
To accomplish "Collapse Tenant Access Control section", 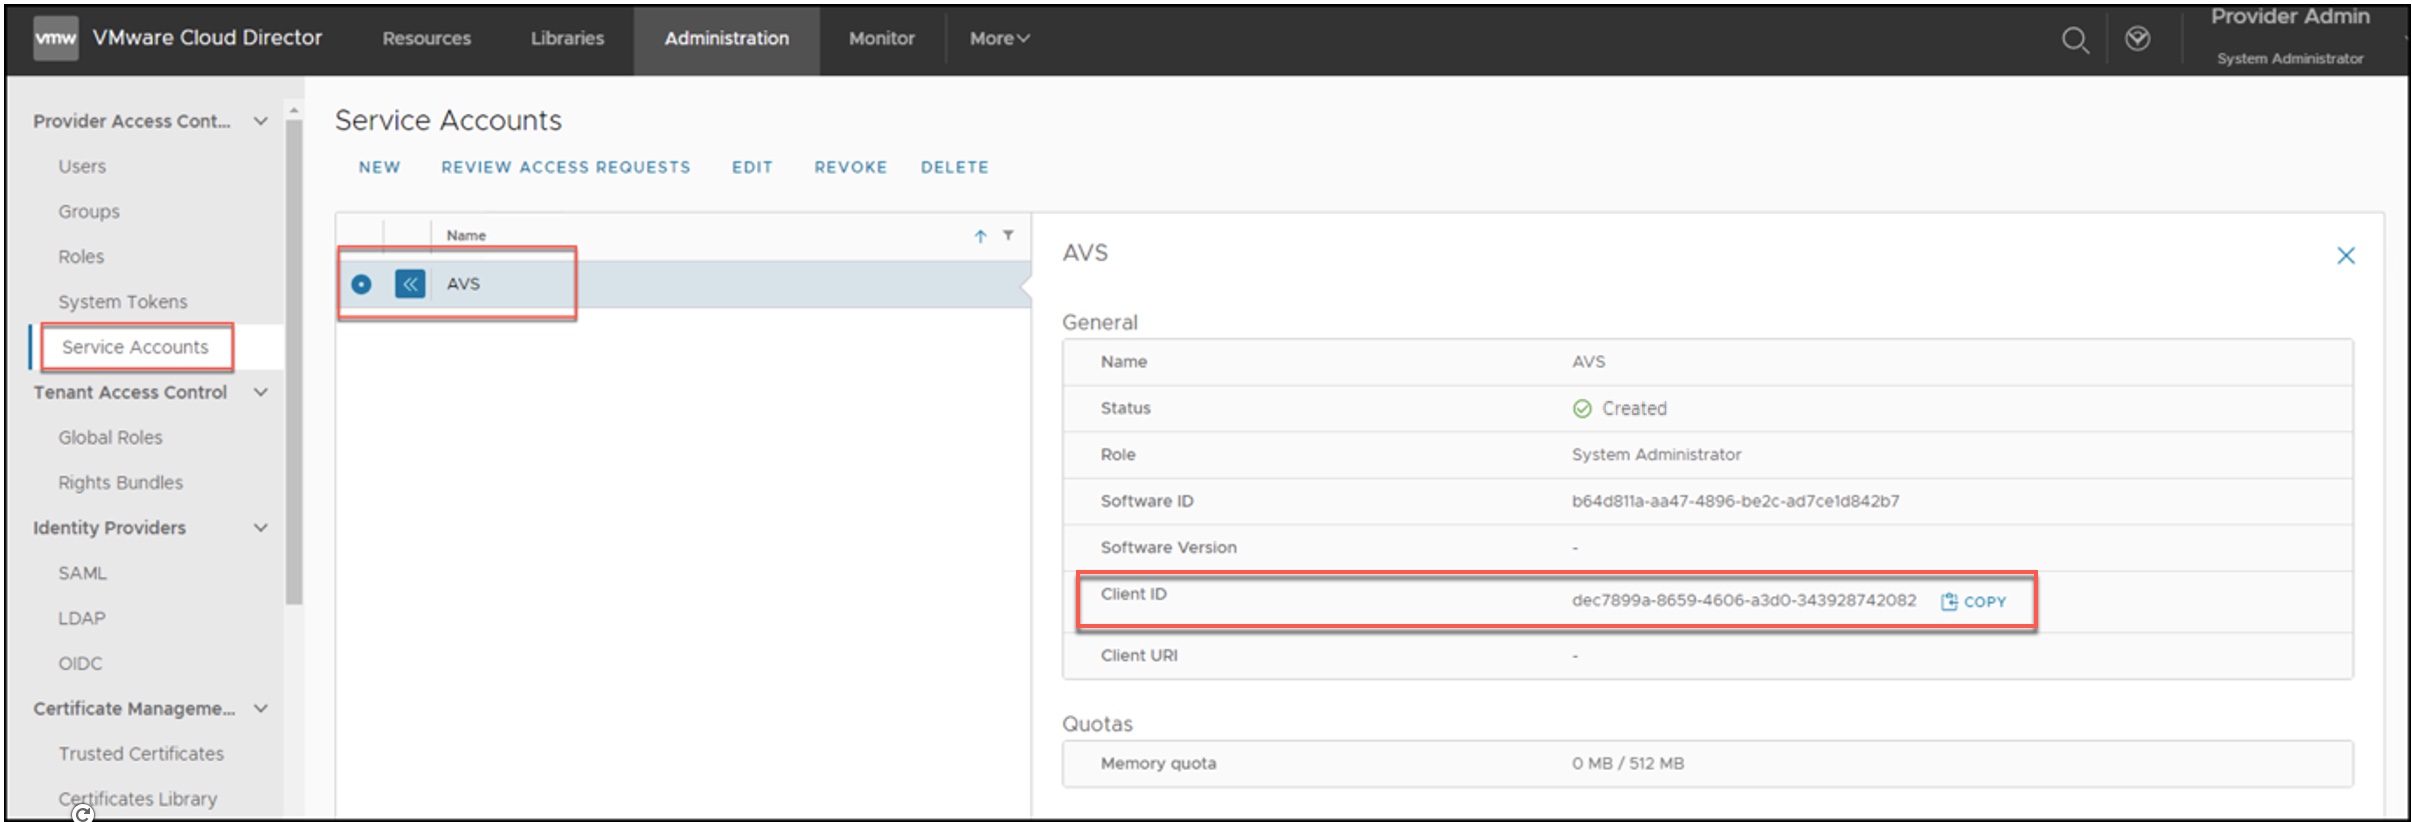I will (x=261, y=392).
